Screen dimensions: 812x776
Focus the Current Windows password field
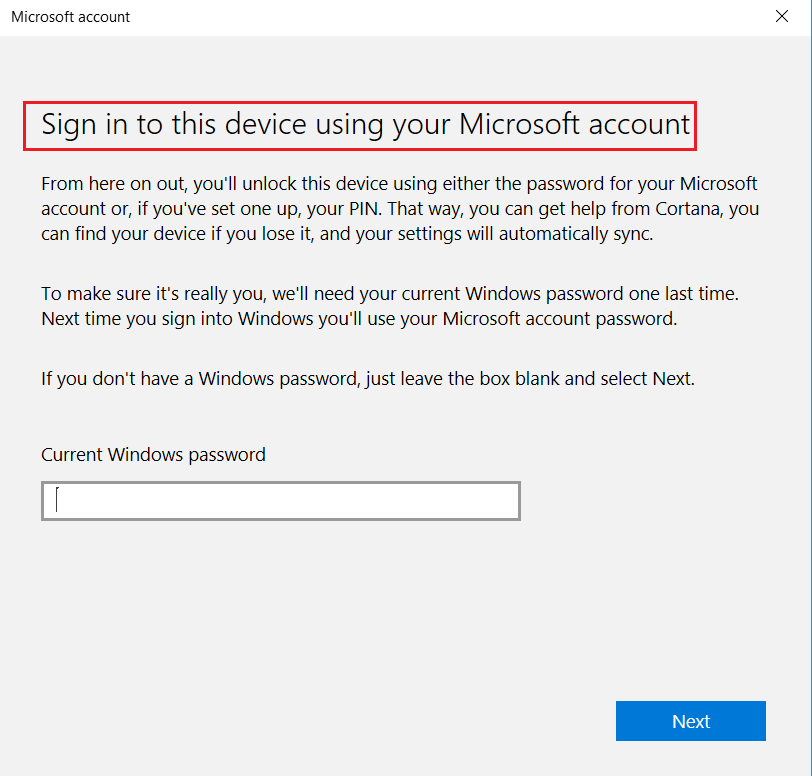tap(280, 501)
